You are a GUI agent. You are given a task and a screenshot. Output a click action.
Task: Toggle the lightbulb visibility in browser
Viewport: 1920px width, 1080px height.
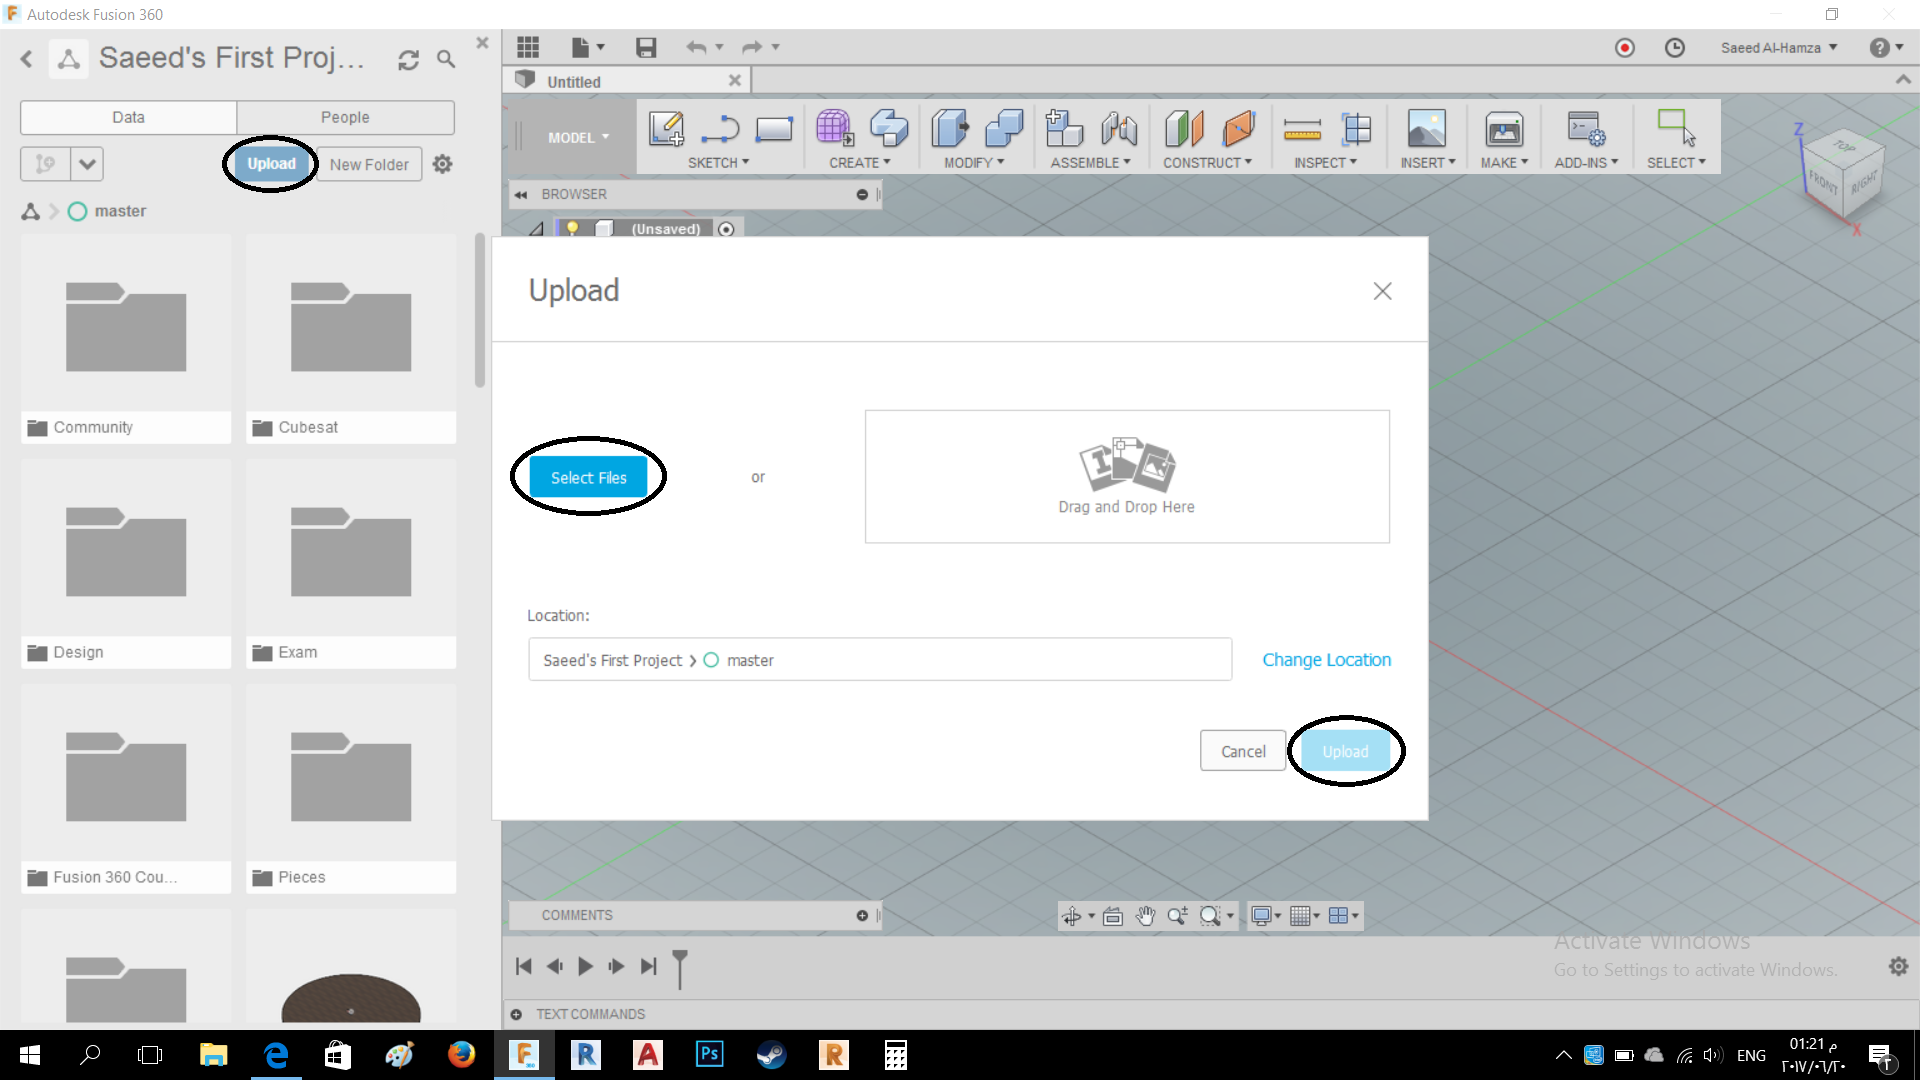(x=572, y=229)
